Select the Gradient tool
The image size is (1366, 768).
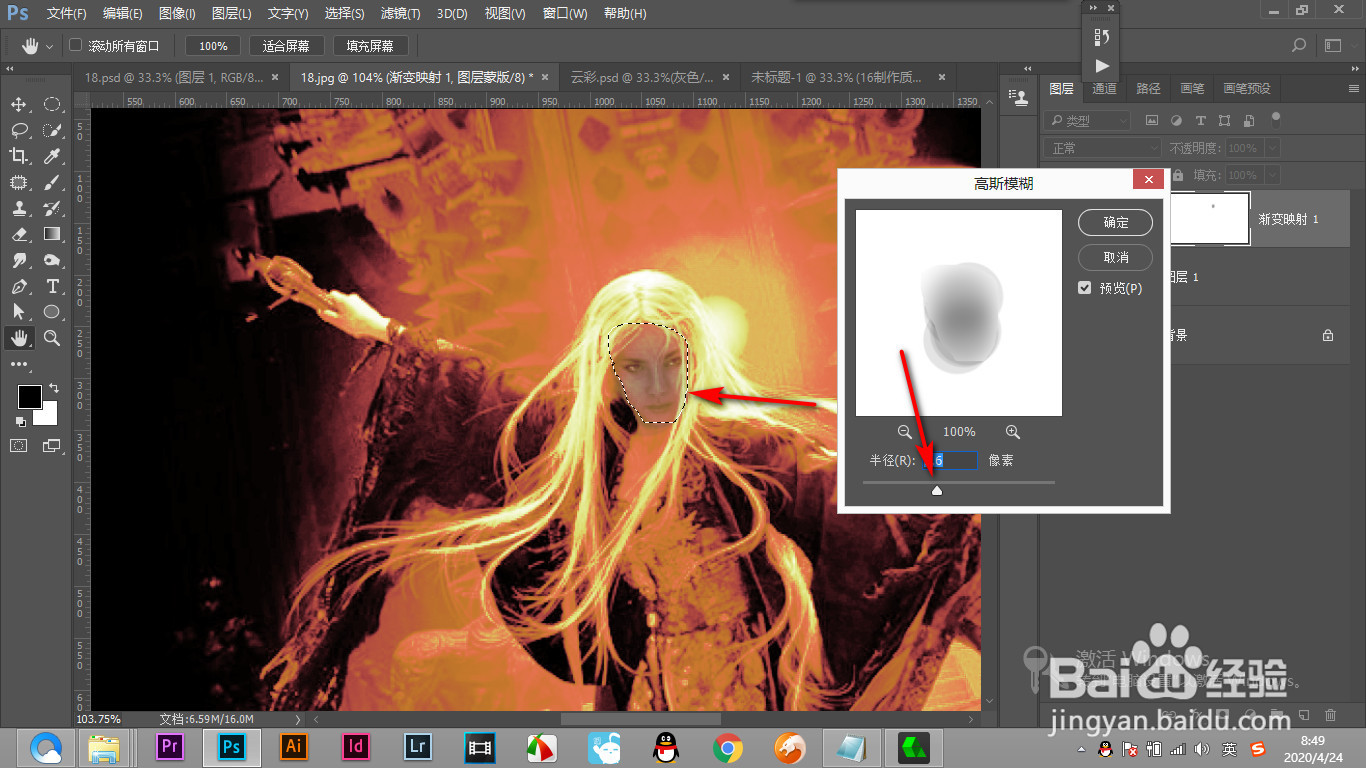click(x=52, y=234)
